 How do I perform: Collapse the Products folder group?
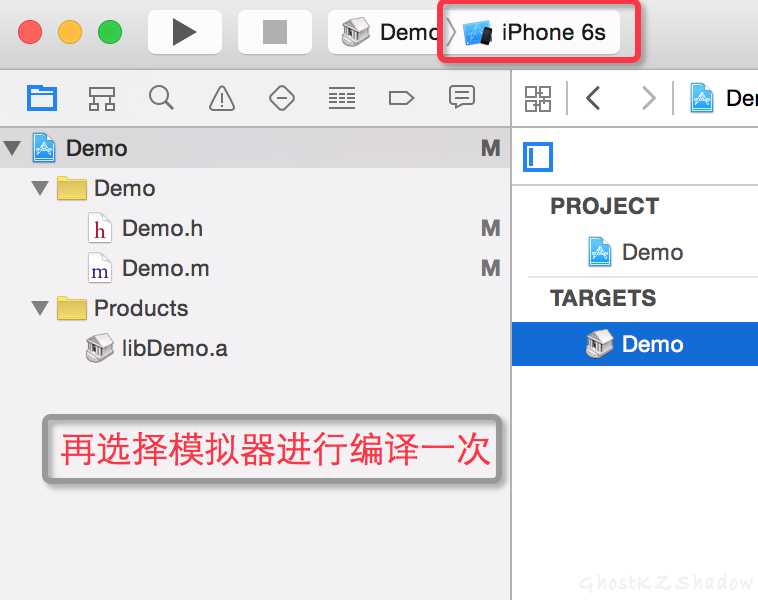pos(40,308)
